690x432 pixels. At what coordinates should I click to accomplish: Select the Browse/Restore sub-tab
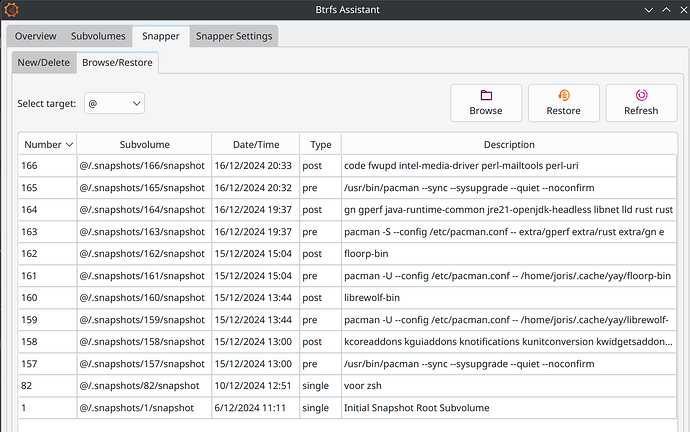tap(117, 62)
